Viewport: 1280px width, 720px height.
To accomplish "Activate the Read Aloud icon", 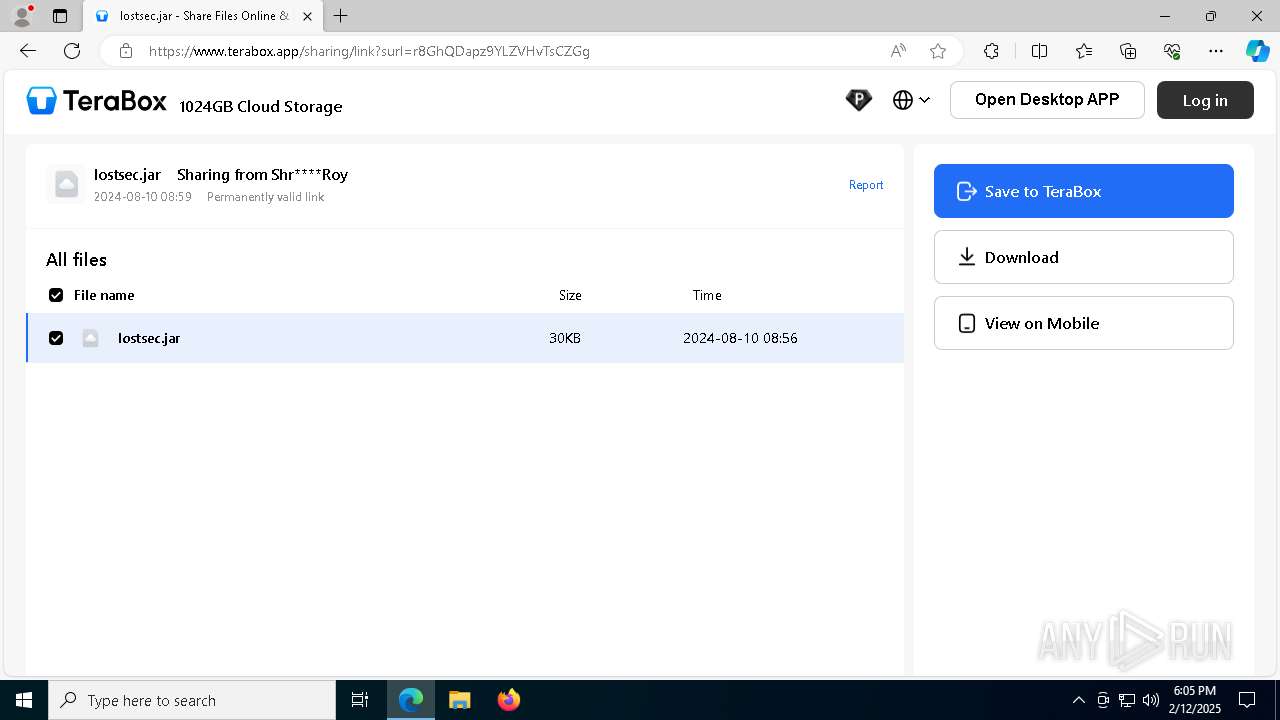I will tap(898, 51).
